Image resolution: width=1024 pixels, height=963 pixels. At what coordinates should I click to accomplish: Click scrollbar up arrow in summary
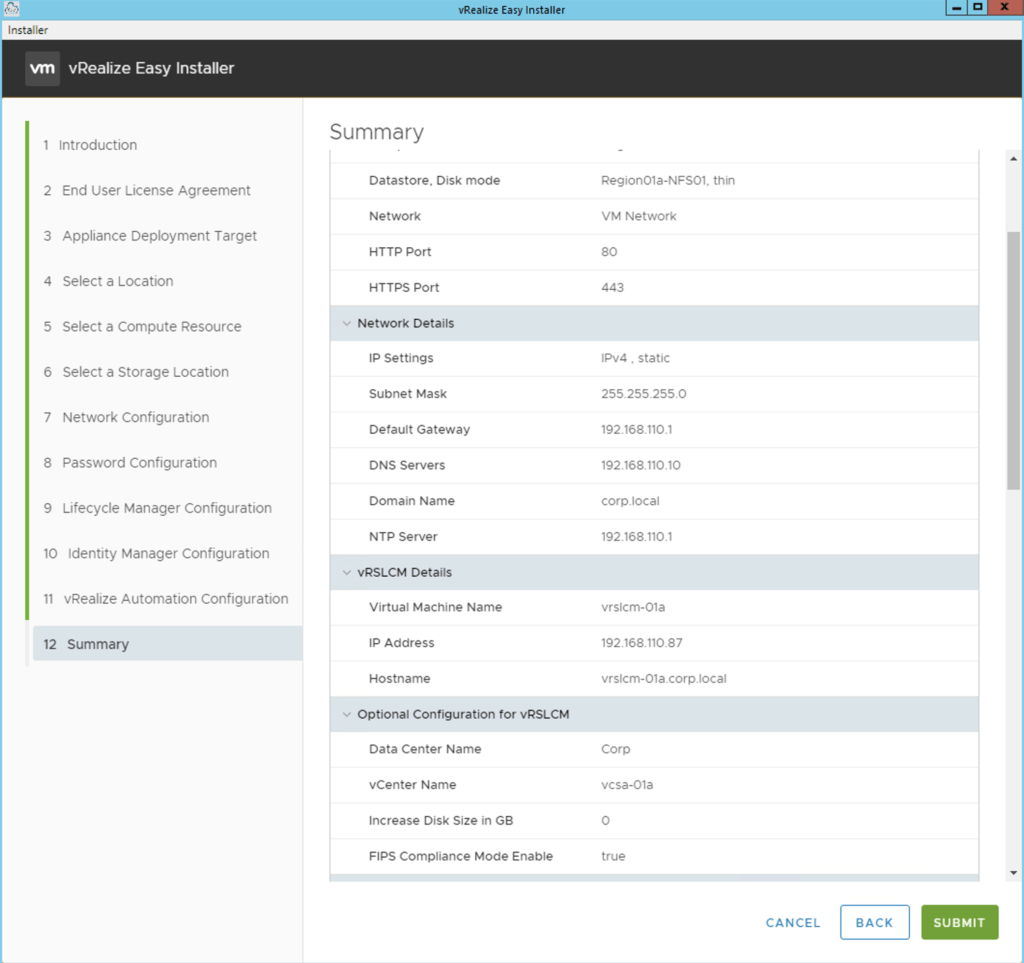coord(1013,159)
